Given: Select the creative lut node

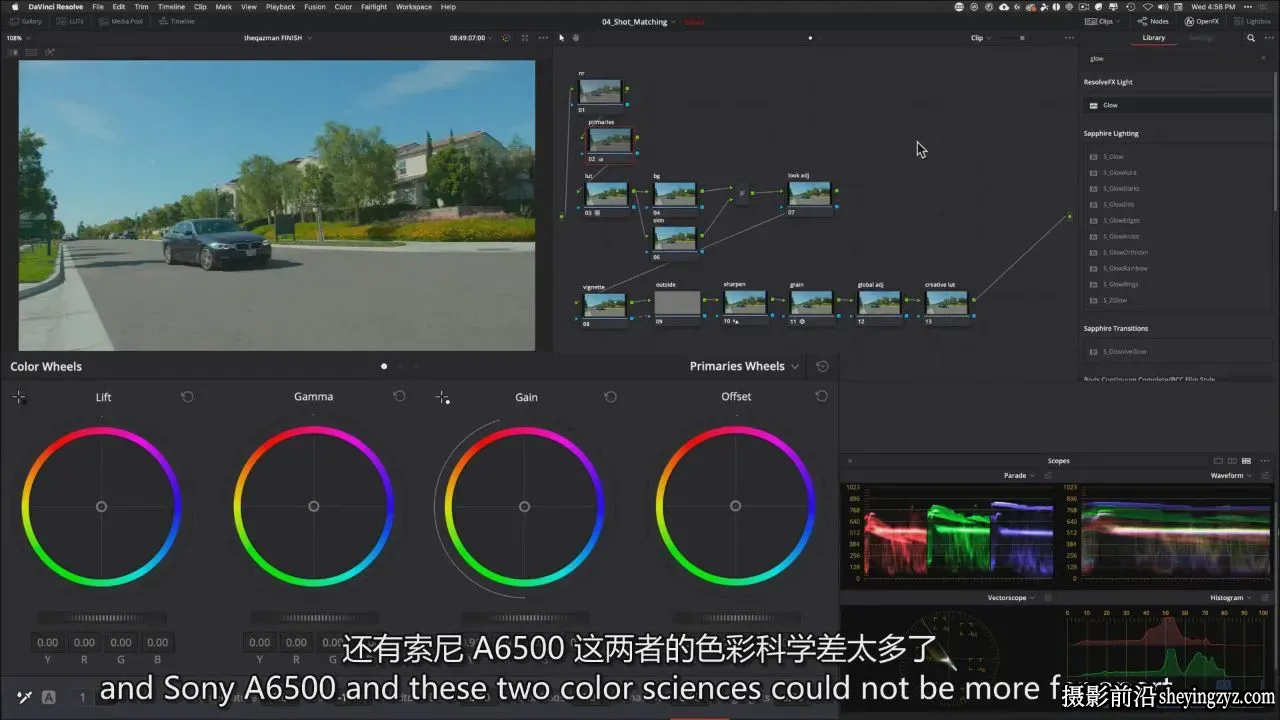Looking at the screenshot, I should [x=946, y=302].
